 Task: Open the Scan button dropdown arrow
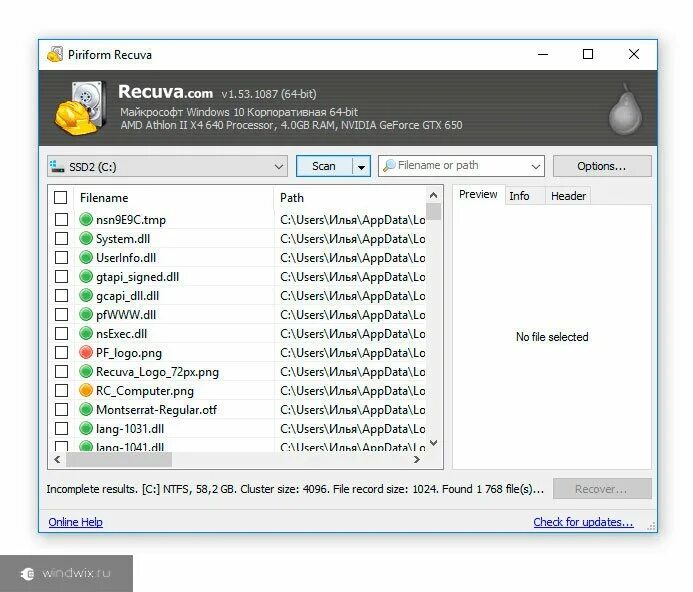pyautogui.click(x=362, y=166)
